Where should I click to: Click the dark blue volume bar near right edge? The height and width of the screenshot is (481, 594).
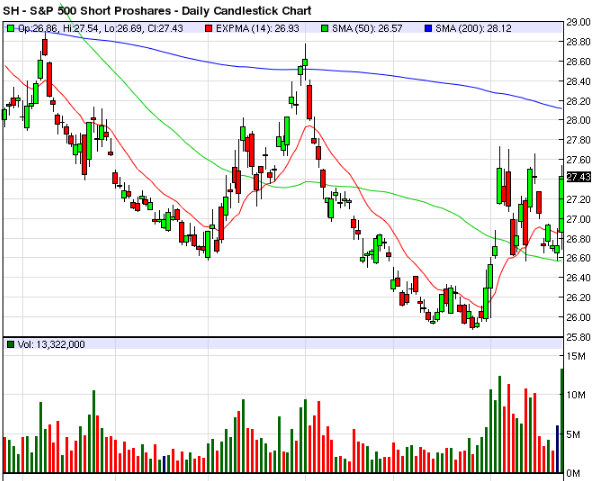coord(558,449)
